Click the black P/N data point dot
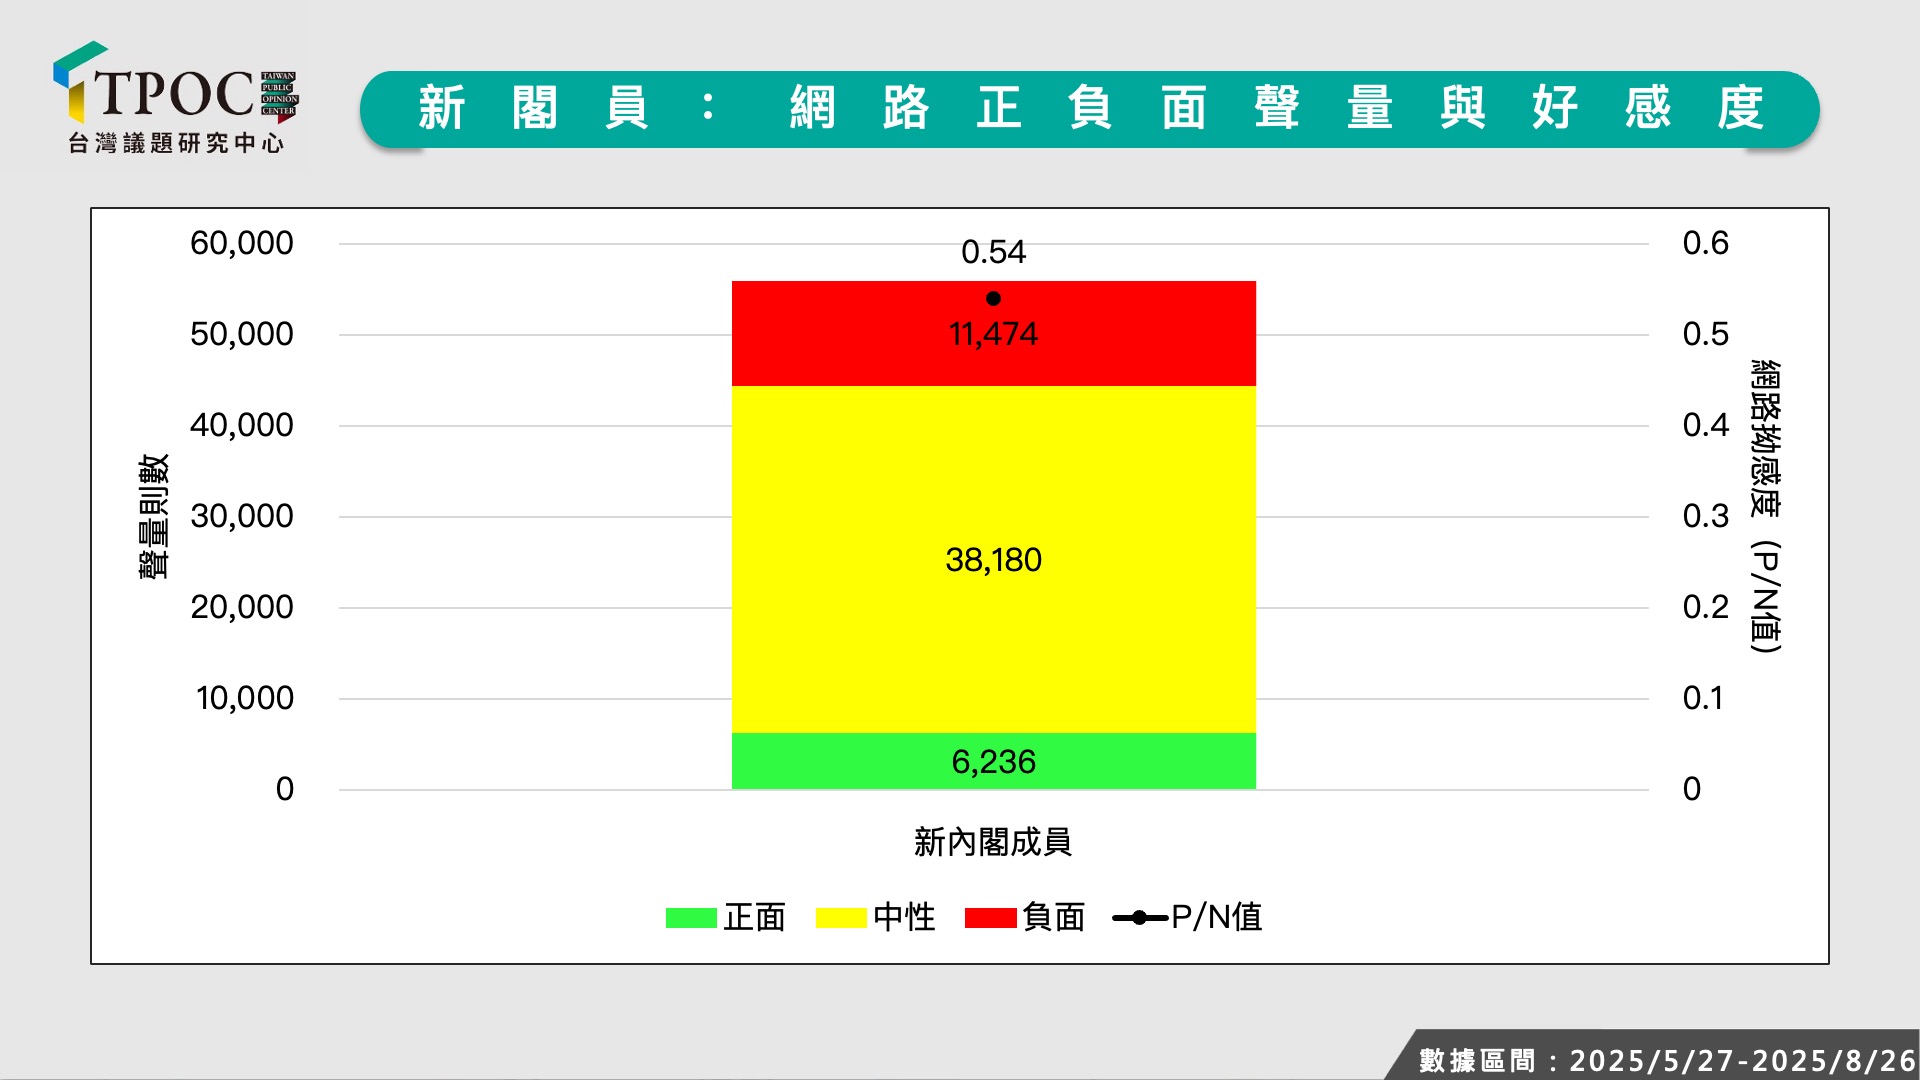 pyautogui.click(x=993, y=299)
